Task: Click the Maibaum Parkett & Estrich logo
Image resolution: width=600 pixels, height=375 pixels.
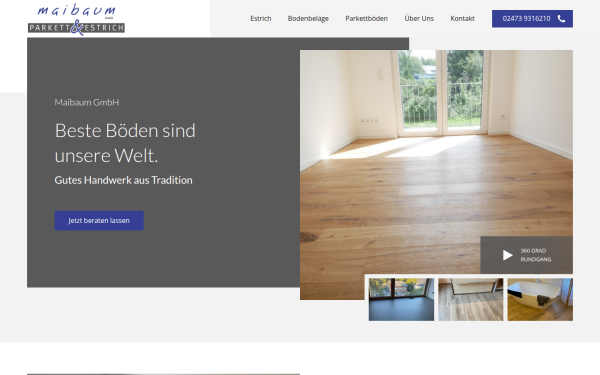Action: [76, 20]
